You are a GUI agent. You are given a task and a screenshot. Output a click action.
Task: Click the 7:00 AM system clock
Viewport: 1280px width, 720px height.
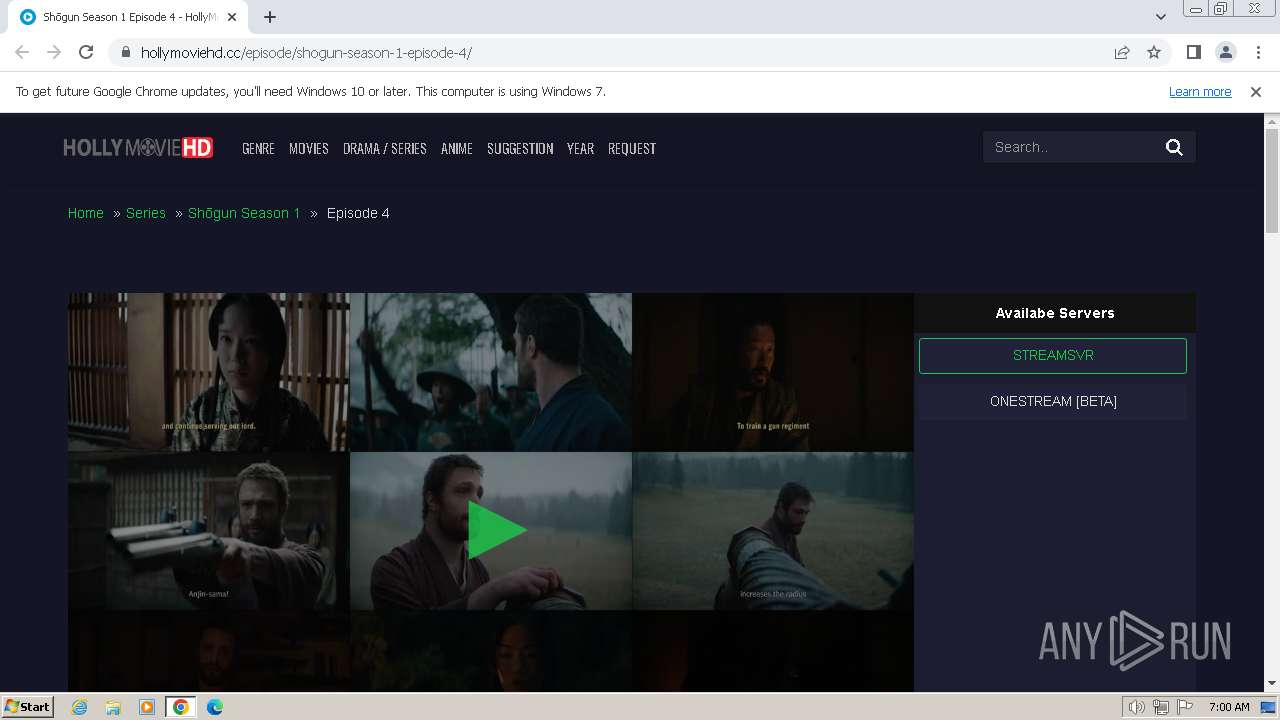click(x=1229, y=707)
